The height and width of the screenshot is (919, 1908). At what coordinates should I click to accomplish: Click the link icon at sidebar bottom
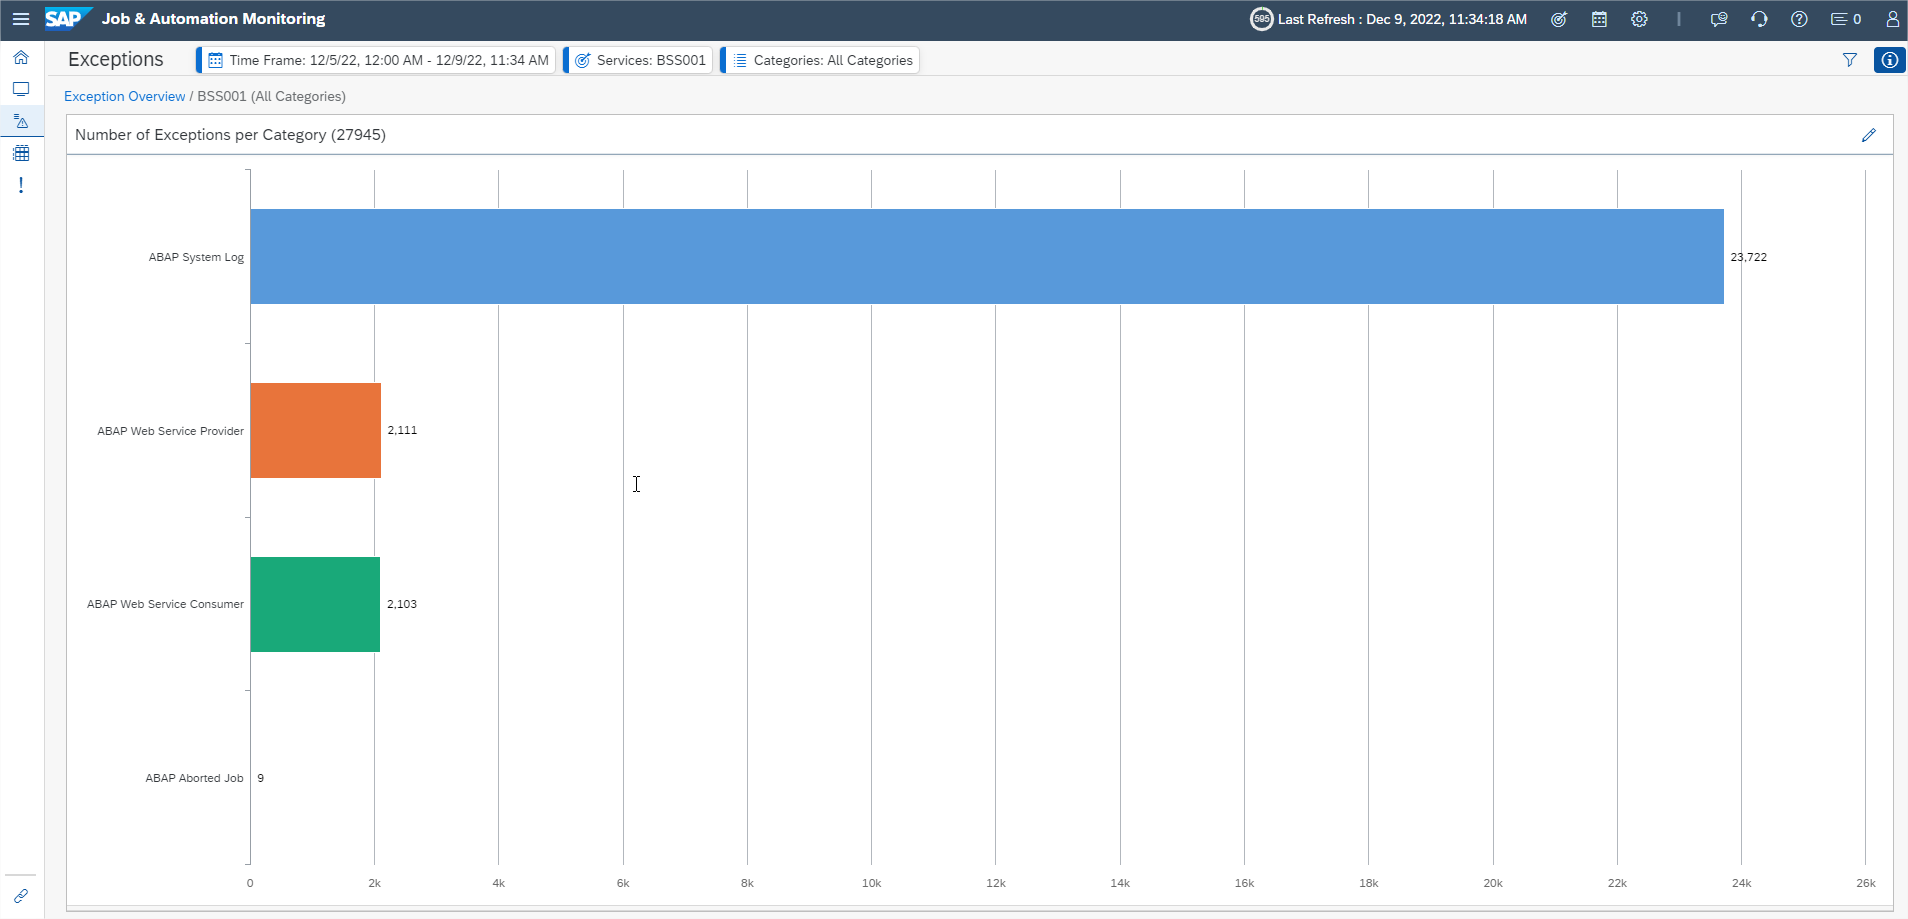pyautogui.click(x=21, y=896)
